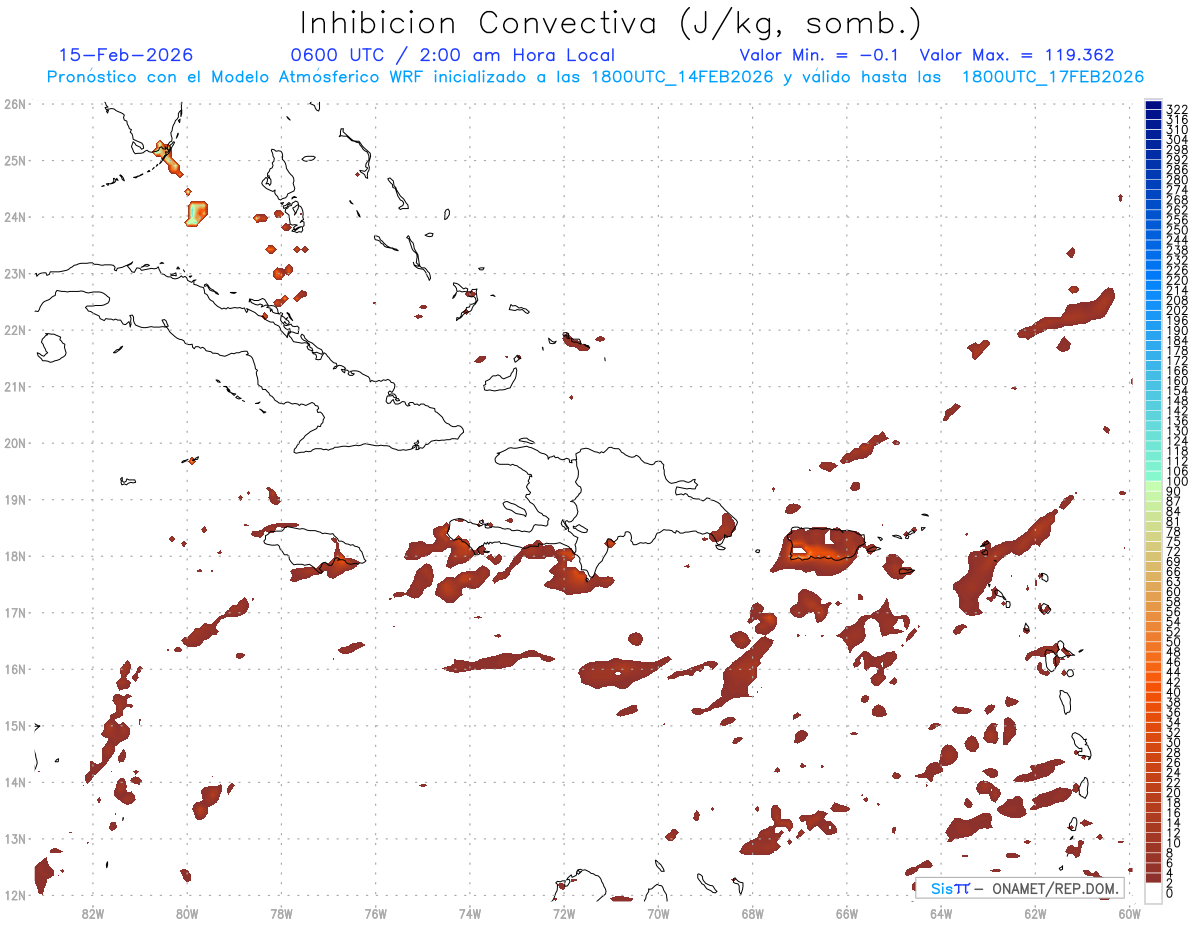Click the "68W" longitude label
Viewport: 1200px width, 927px height.
coord(752,912)
